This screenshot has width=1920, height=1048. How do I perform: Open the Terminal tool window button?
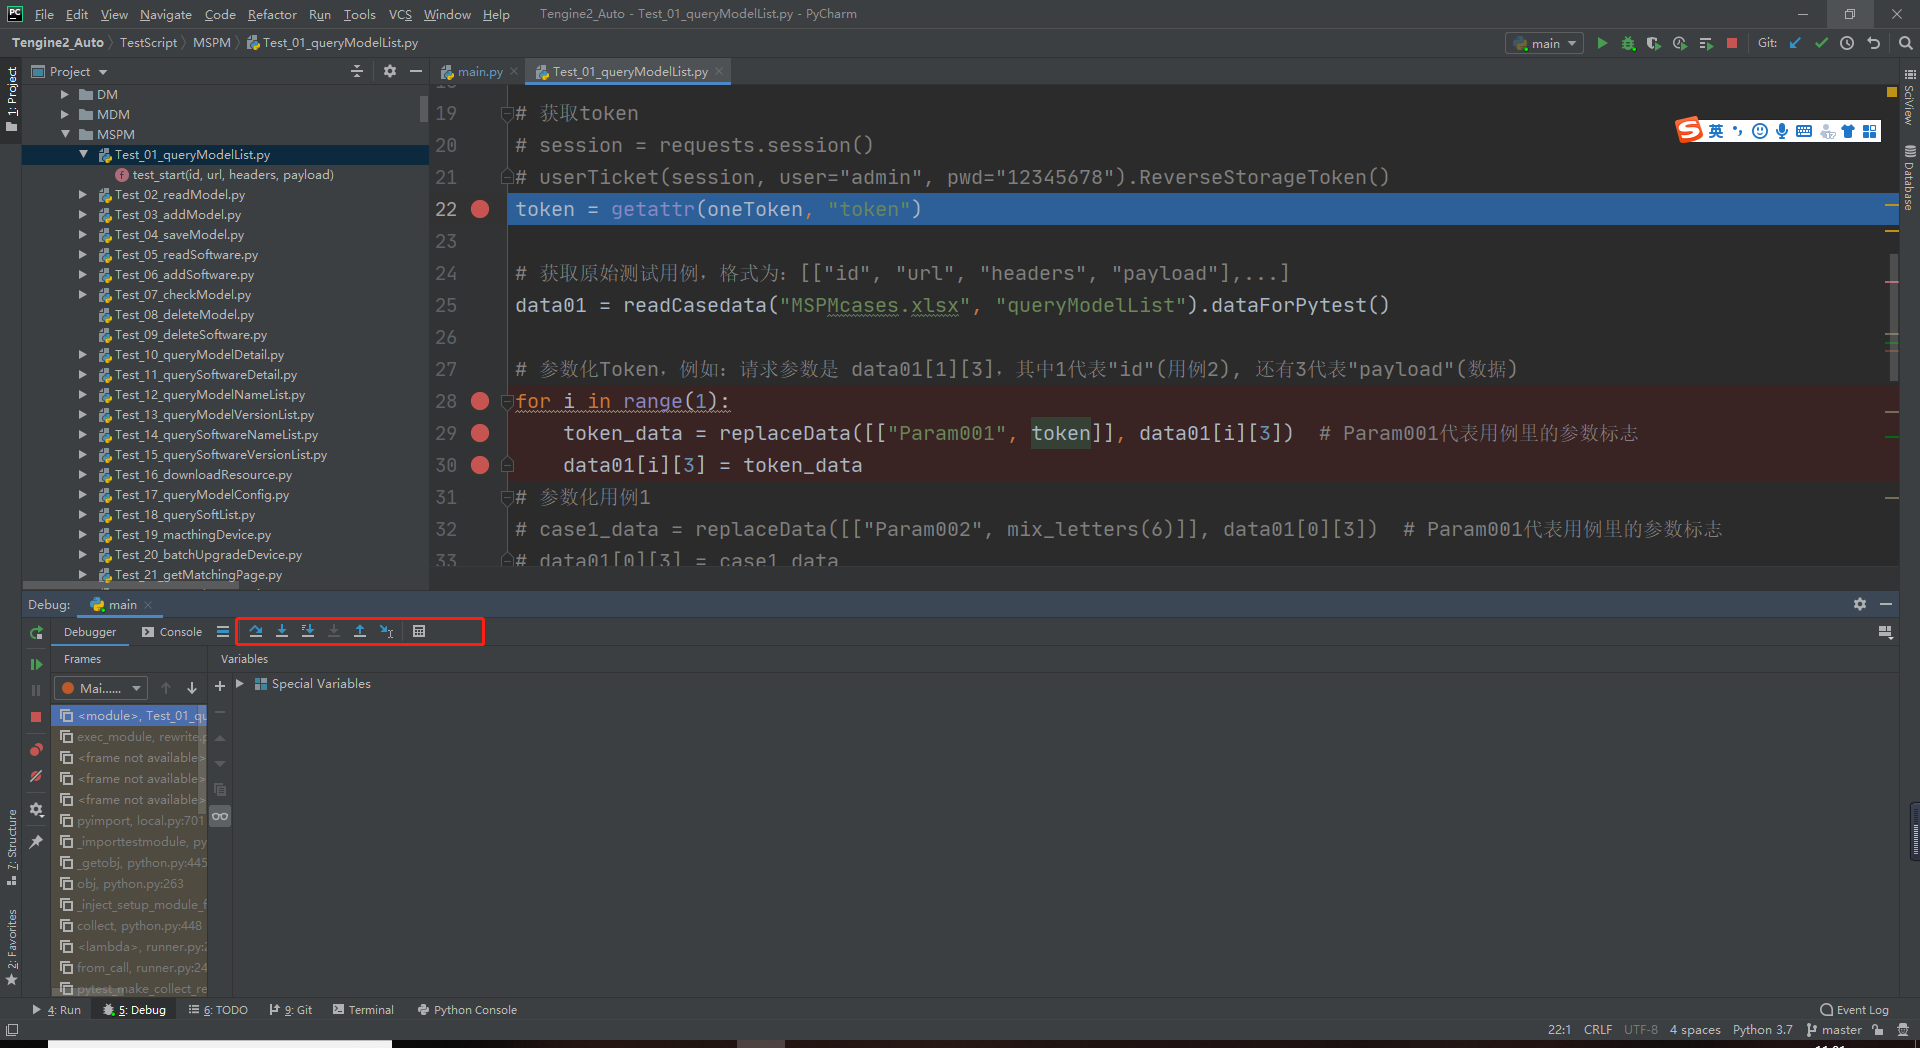pos(363,1010)
